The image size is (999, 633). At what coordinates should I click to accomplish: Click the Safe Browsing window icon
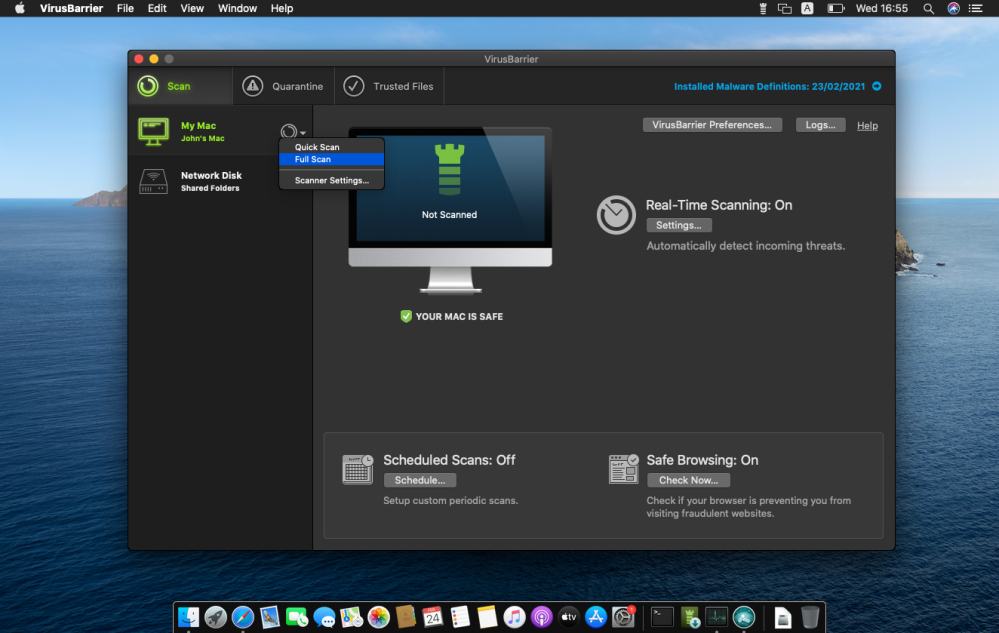point(623,469)
